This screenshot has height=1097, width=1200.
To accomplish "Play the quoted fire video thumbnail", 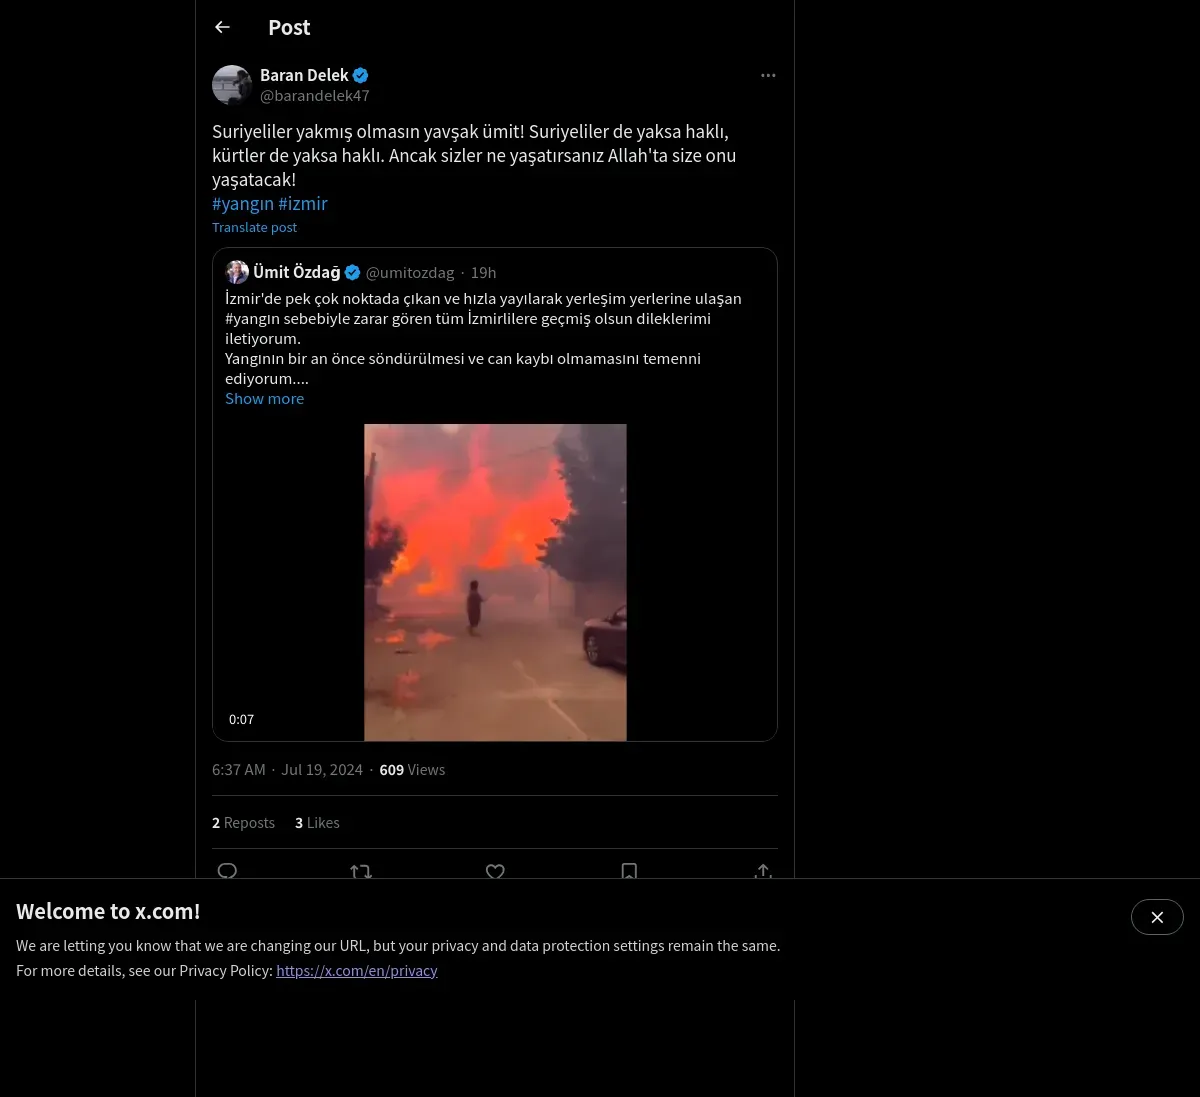I will 495,582.
